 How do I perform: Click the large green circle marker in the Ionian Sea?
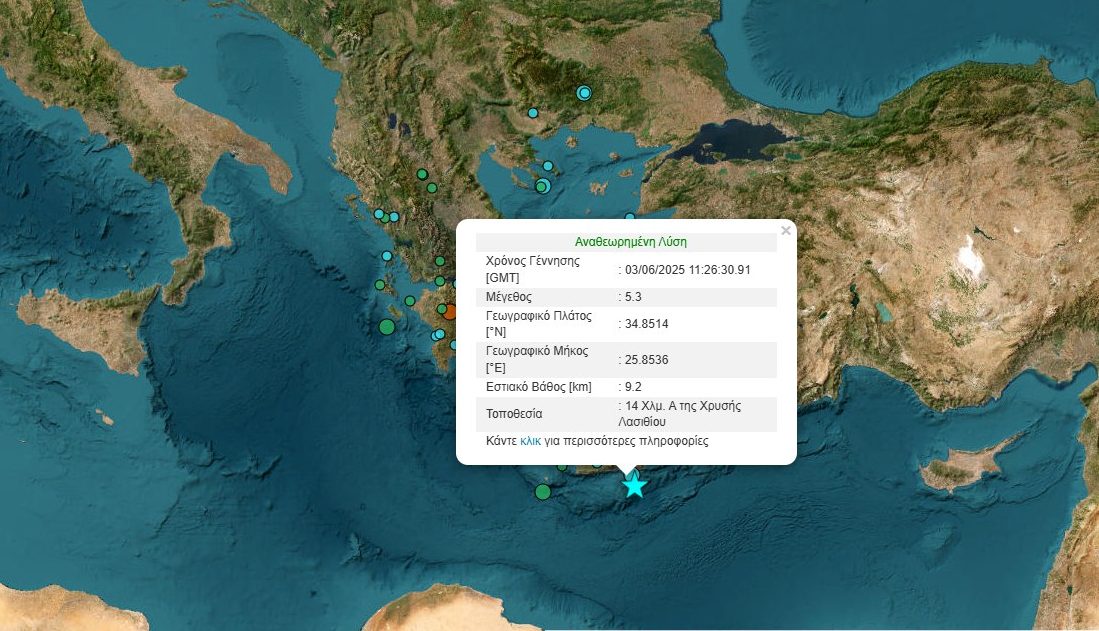(x=386, y=327)
